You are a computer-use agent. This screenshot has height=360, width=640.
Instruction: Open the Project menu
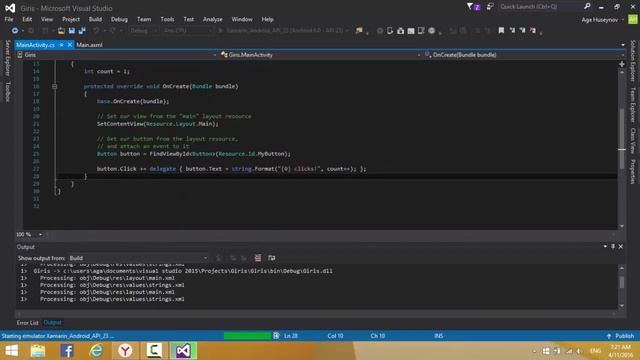71,19
